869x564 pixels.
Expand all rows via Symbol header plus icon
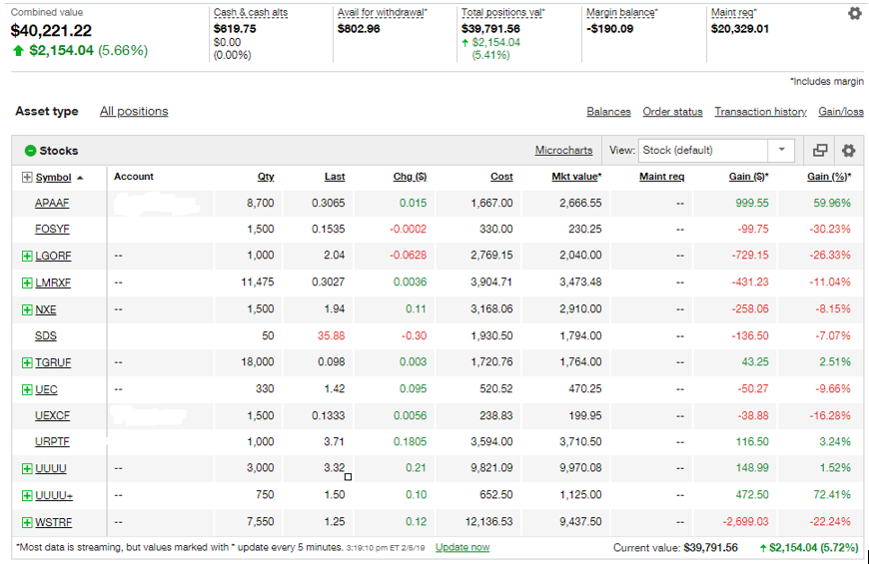pyautogui.click(x=27, y=177)
